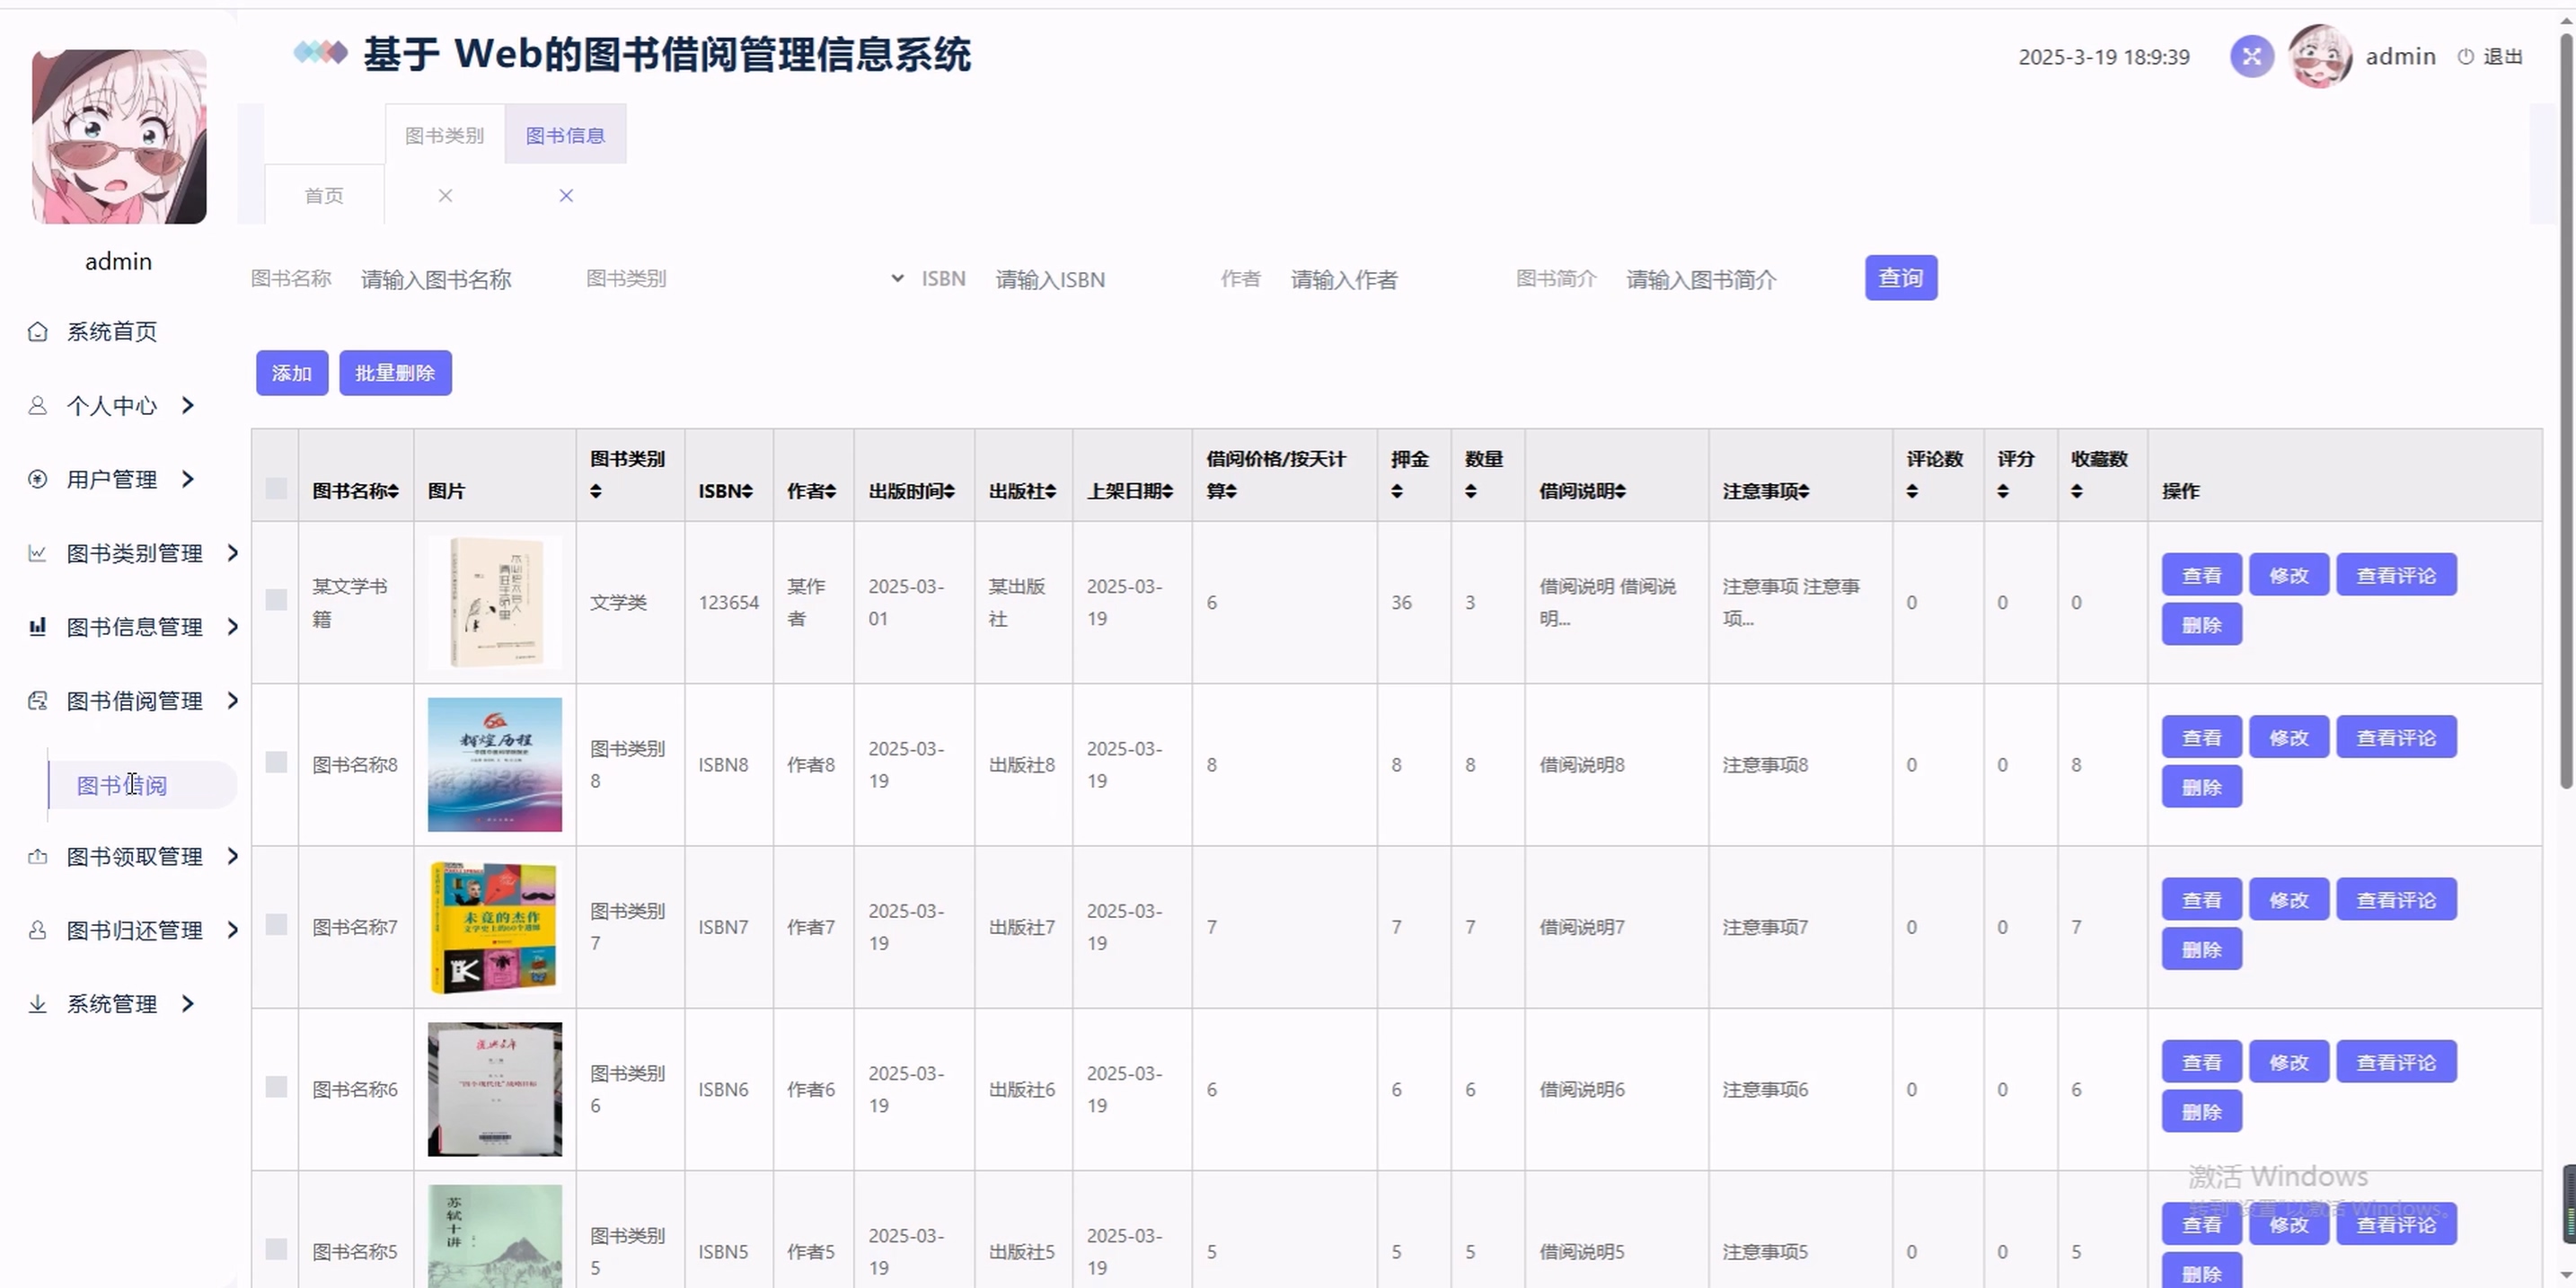Viewport: 2576px width, 1288px height.
Task: Click the icon beside 图书借阅管理
Action: (x=37, y=701)
